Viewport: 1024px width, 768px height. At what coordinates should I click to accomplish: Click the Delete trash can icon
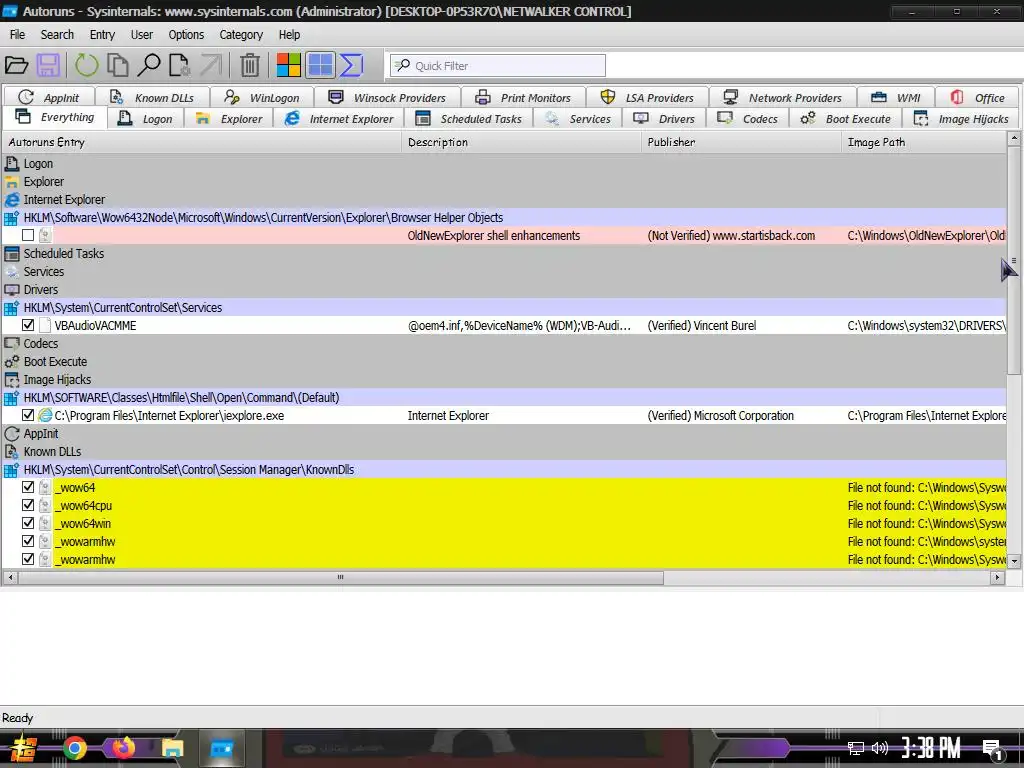pos(249,65)
